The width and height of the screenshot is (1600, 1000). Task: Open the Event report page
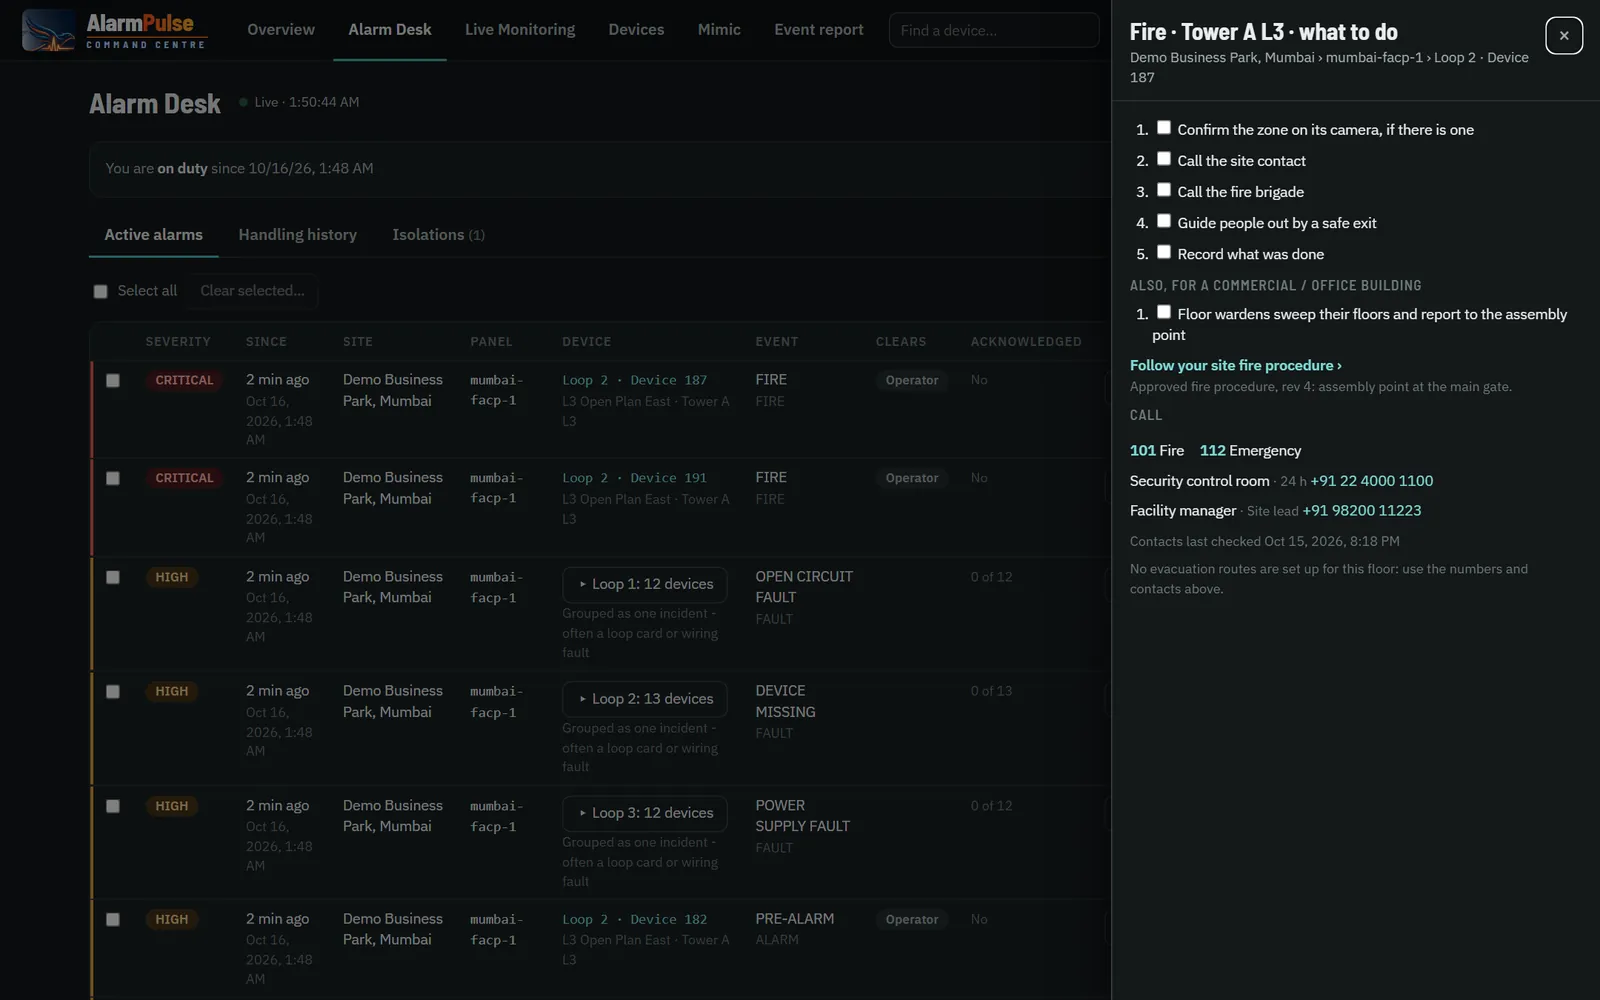point(819,30)
